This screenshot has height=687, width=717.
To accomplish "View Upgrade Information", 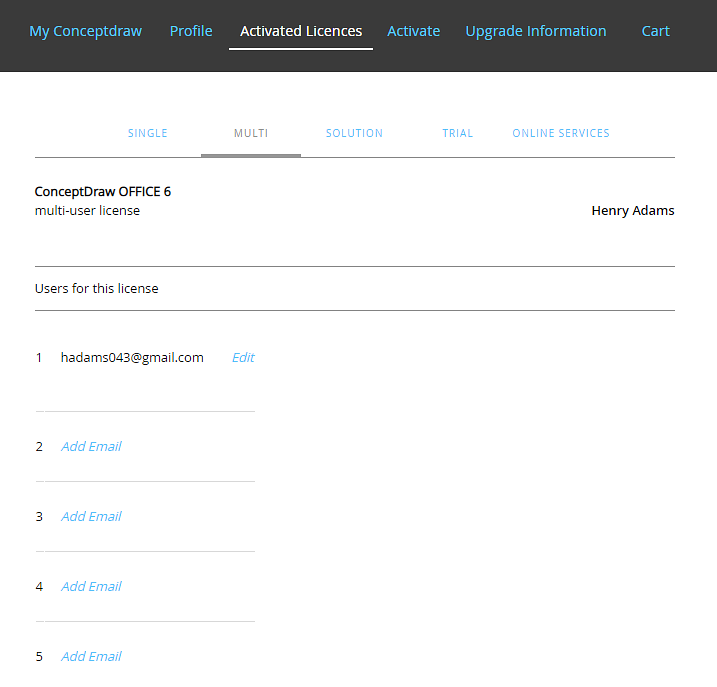I will [536, 31].
